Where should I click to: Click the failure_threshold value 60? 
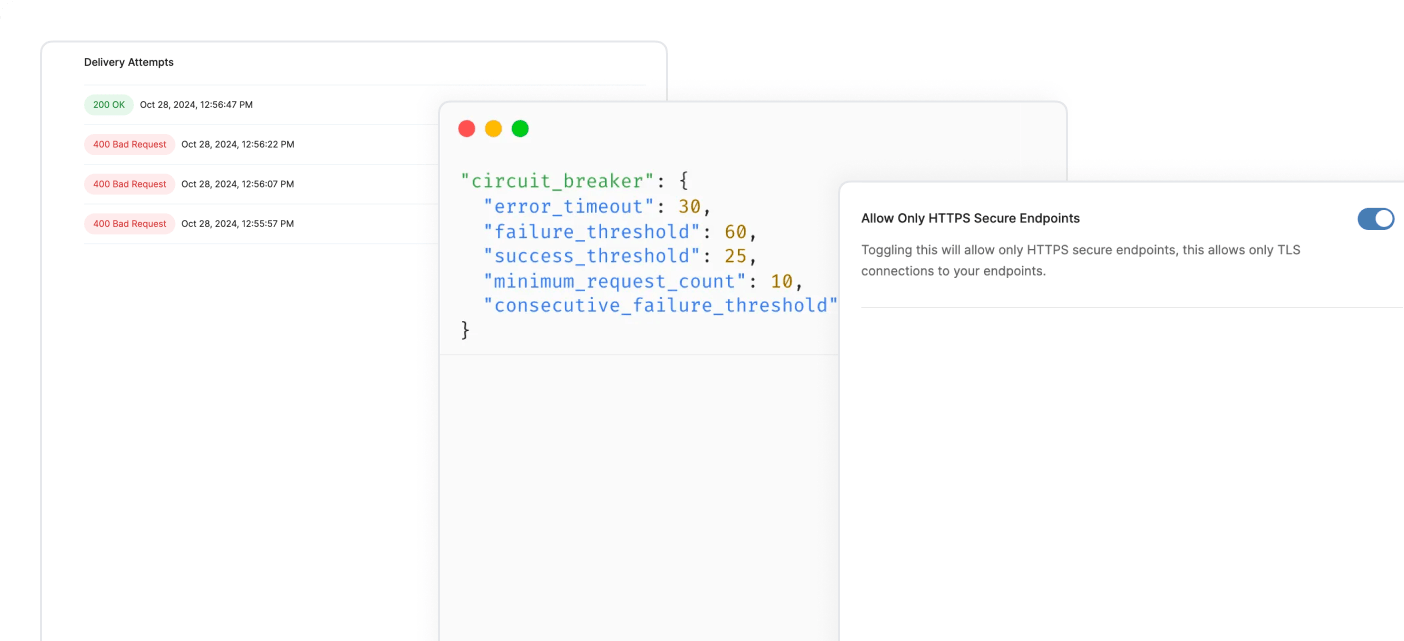point(741,231)
